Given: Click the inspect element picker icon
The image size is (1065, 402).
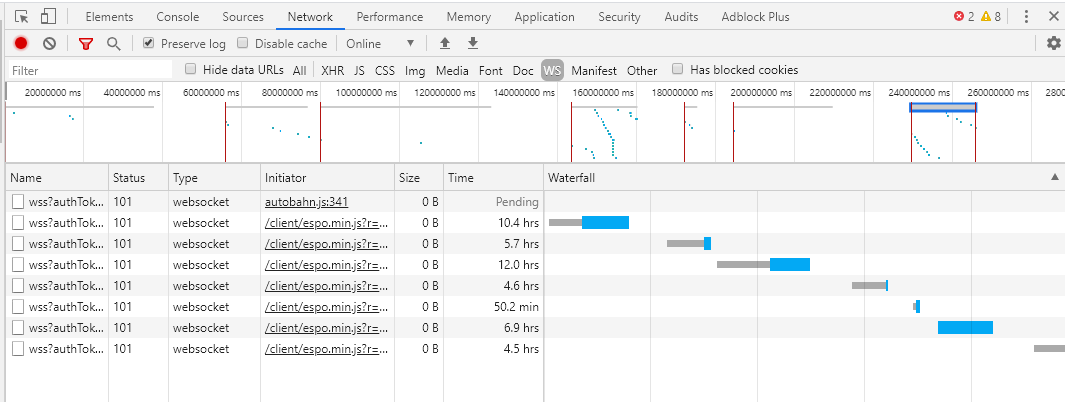Looking at the screenshot, I should pos(22,17).
